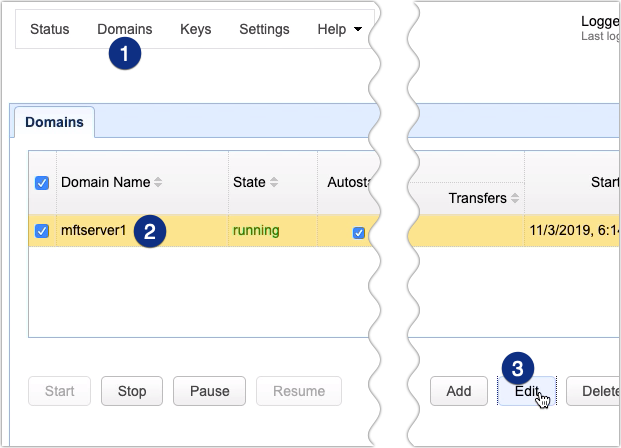Viewport: 621px width, 448px height.
Task: Expand the Help dropdown menu
Action: tap(339, 29)
